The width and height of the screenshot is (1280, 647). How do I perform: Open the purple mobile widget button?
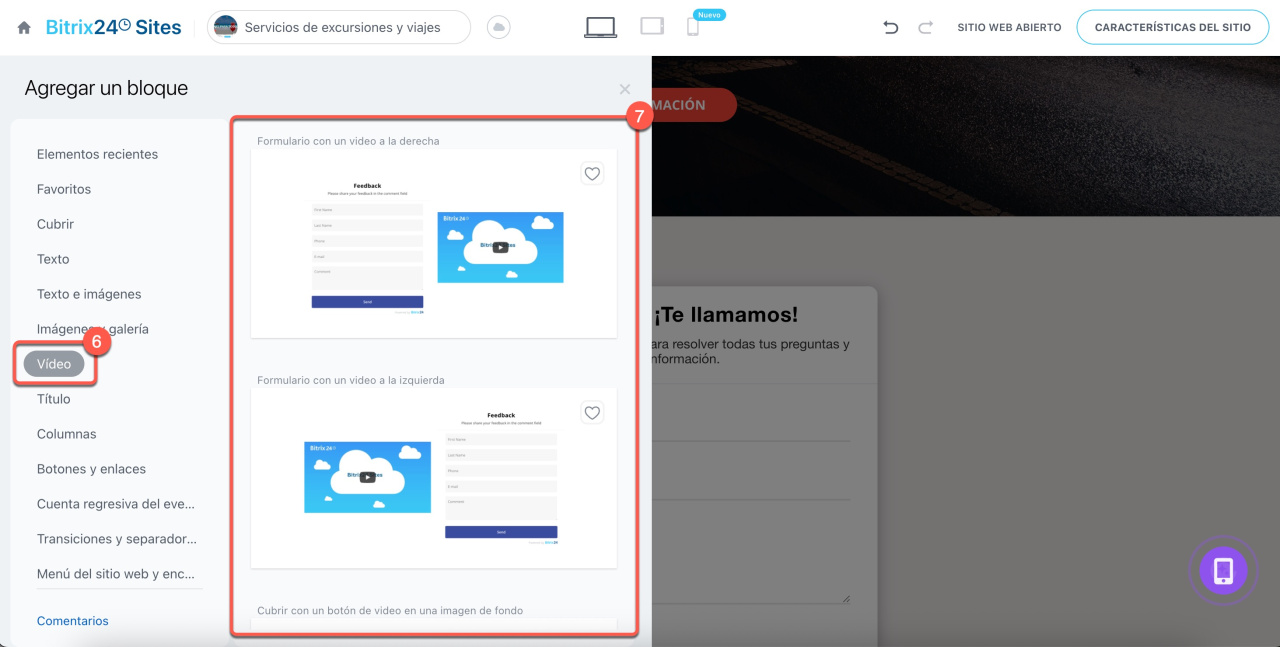1223,571
